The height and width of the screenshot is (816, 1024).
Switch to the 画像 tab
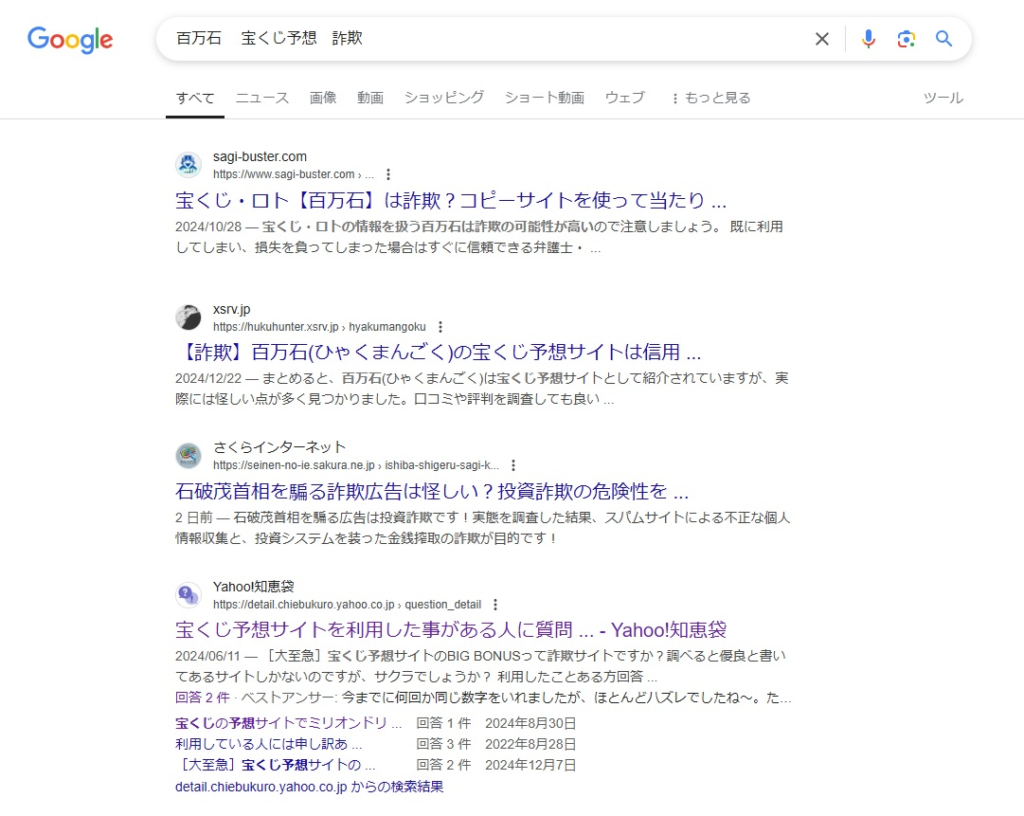click(x=323, y=98)
